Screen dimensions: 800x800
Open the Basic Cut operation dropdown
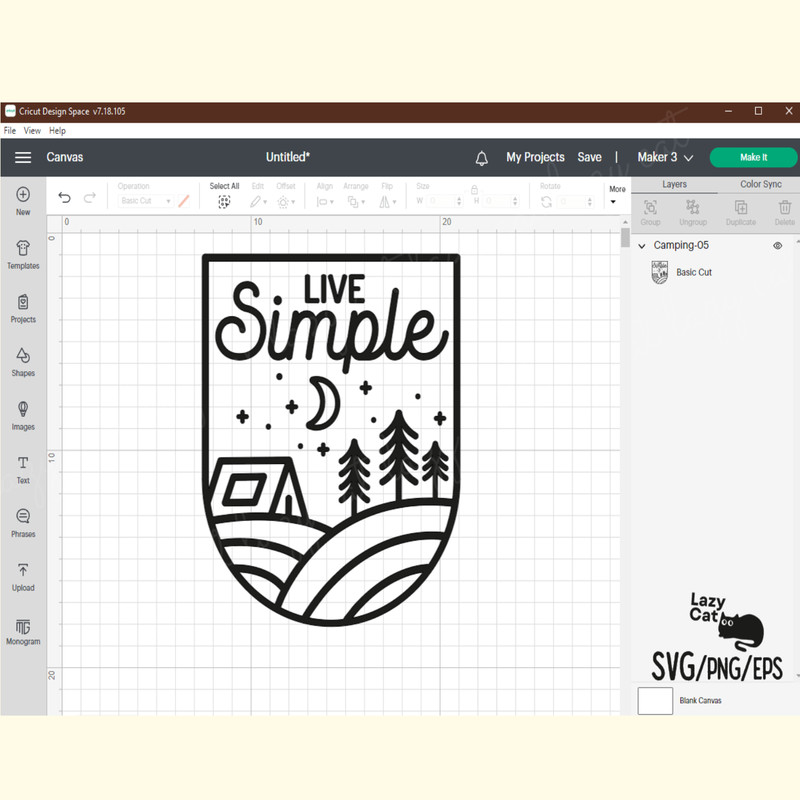click(x=145, y=201)
